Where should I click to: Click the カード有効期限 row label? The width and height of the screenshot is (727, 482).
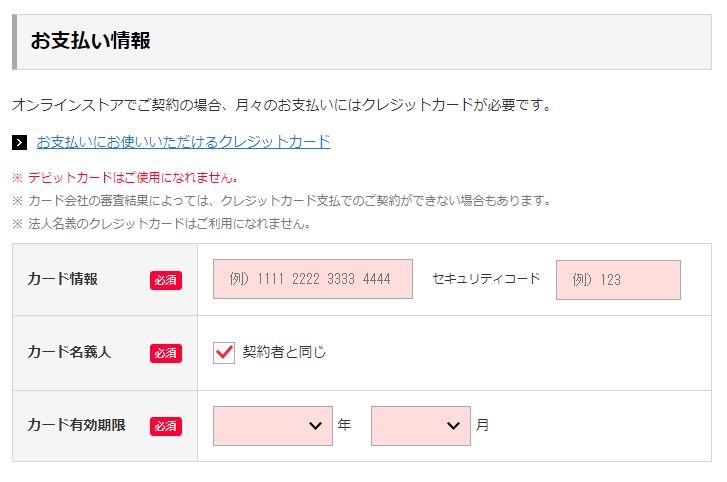click(77, 425)
